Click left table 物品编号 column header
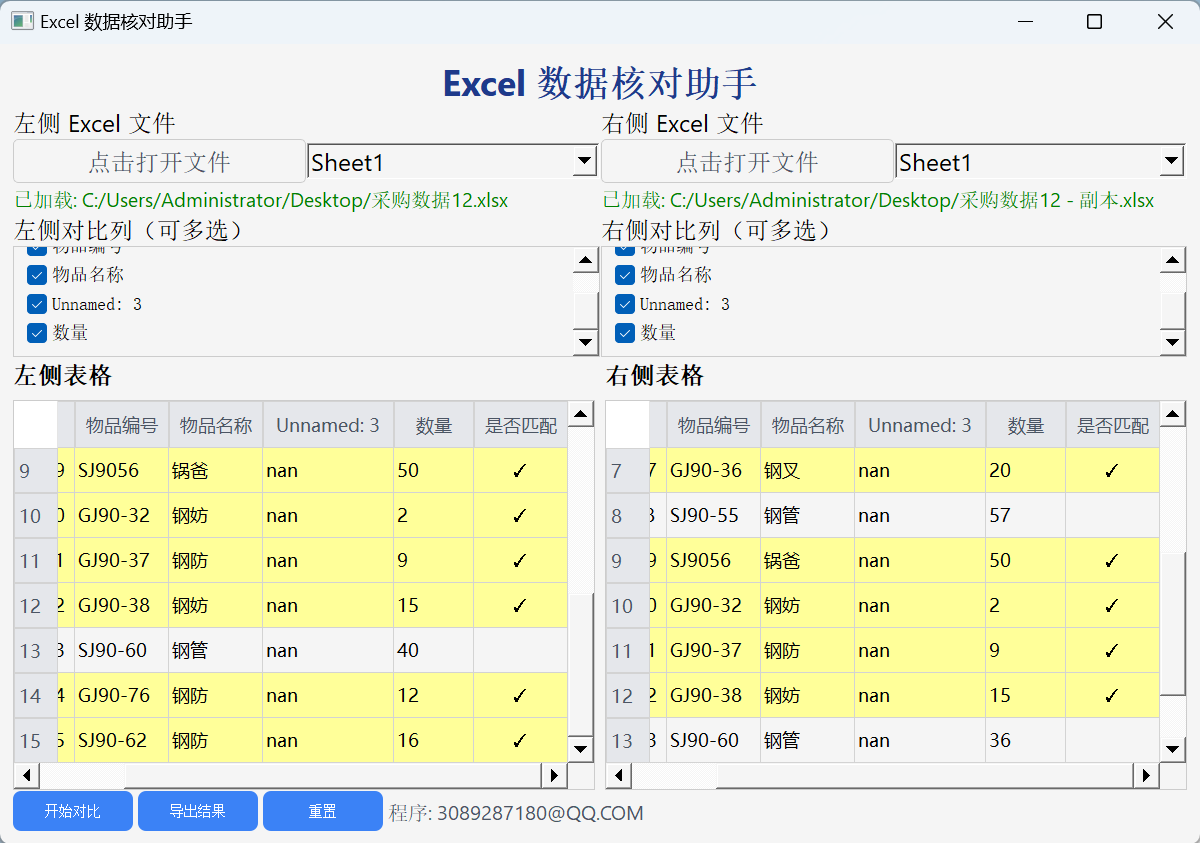The height and width of the screenshot is (843, 1200). point(121,425)
